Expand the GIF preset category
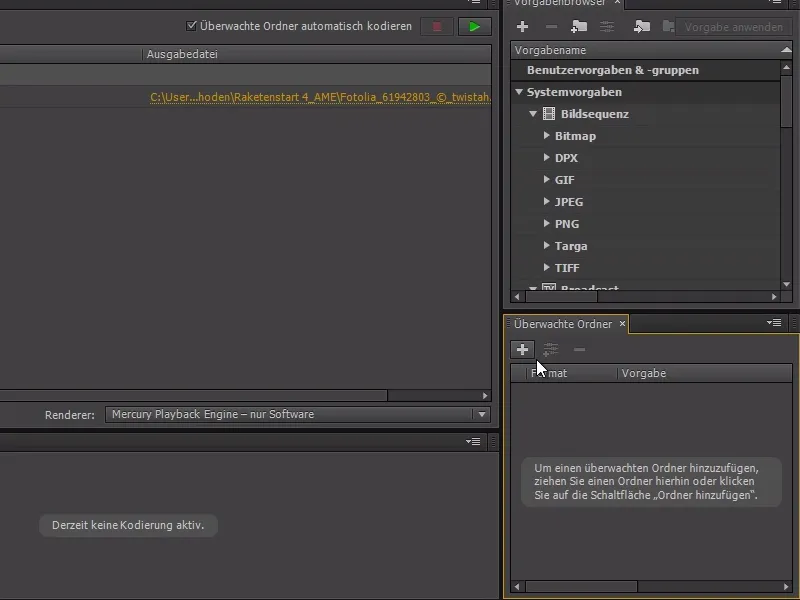The width and height of the screenshot is (800, 600). (x=546, y=179)
